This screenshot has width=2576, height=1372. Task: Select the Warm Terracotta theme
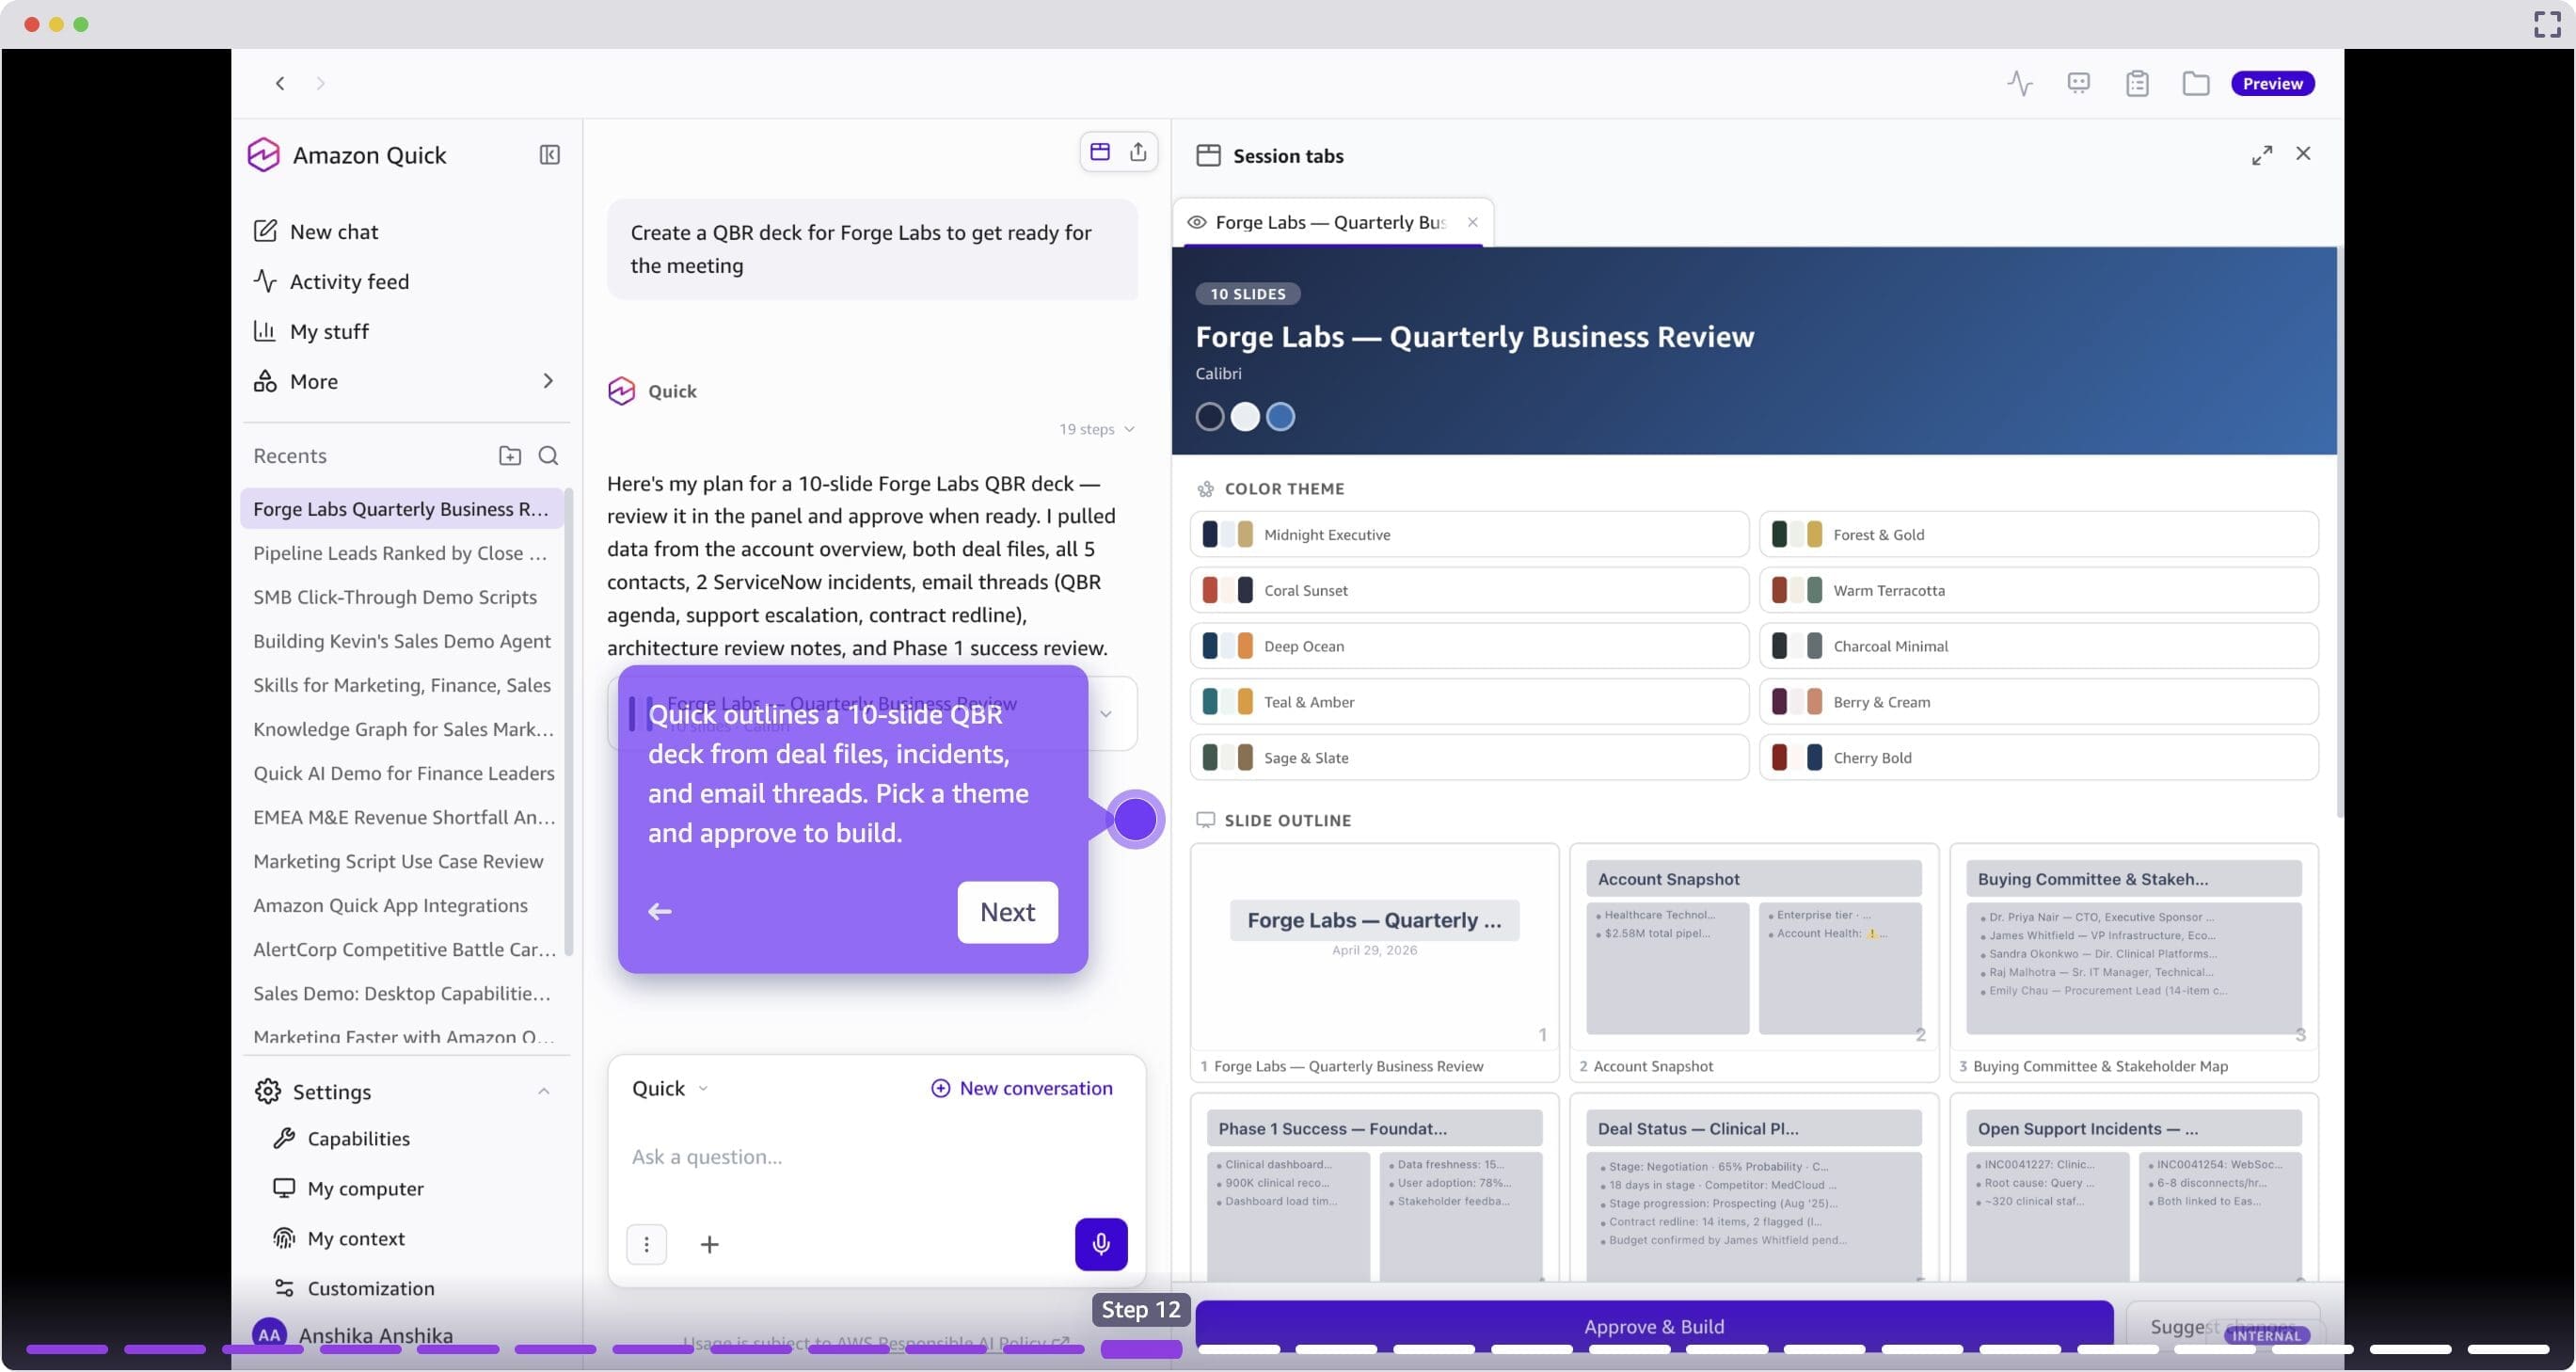pyautogui.click(x=2037, y=590)
